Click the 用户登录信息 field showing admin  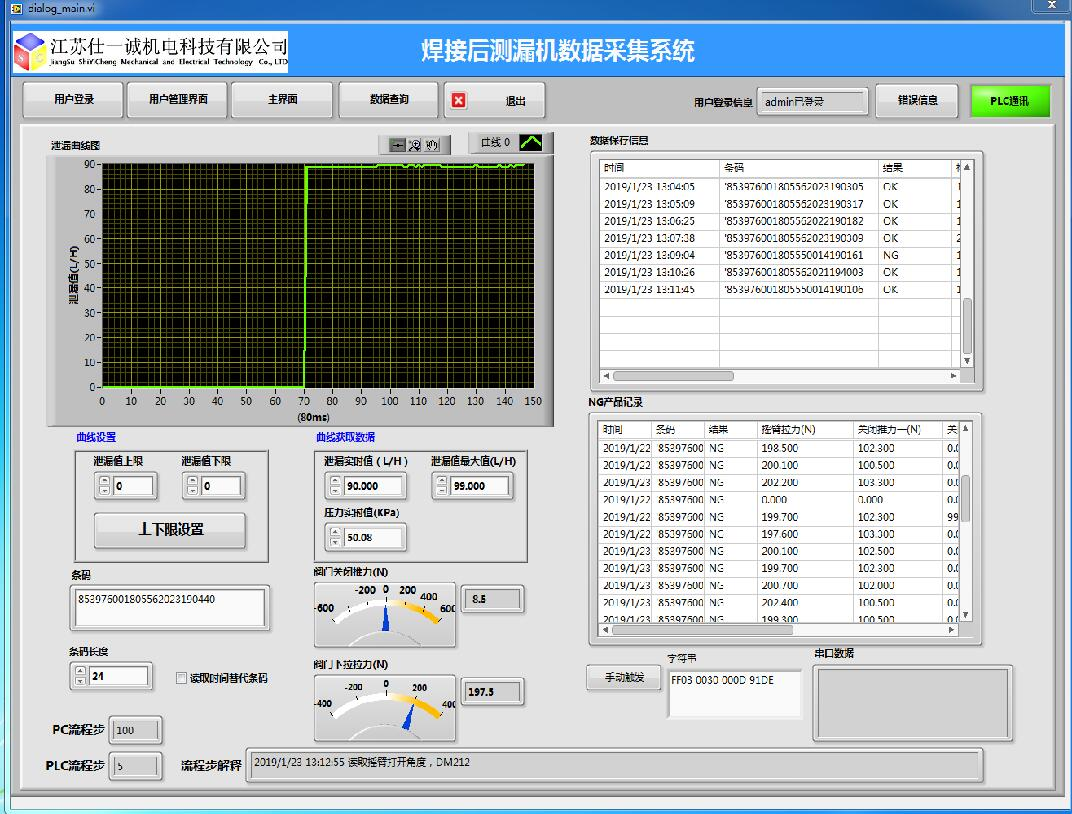pos(812,102)
